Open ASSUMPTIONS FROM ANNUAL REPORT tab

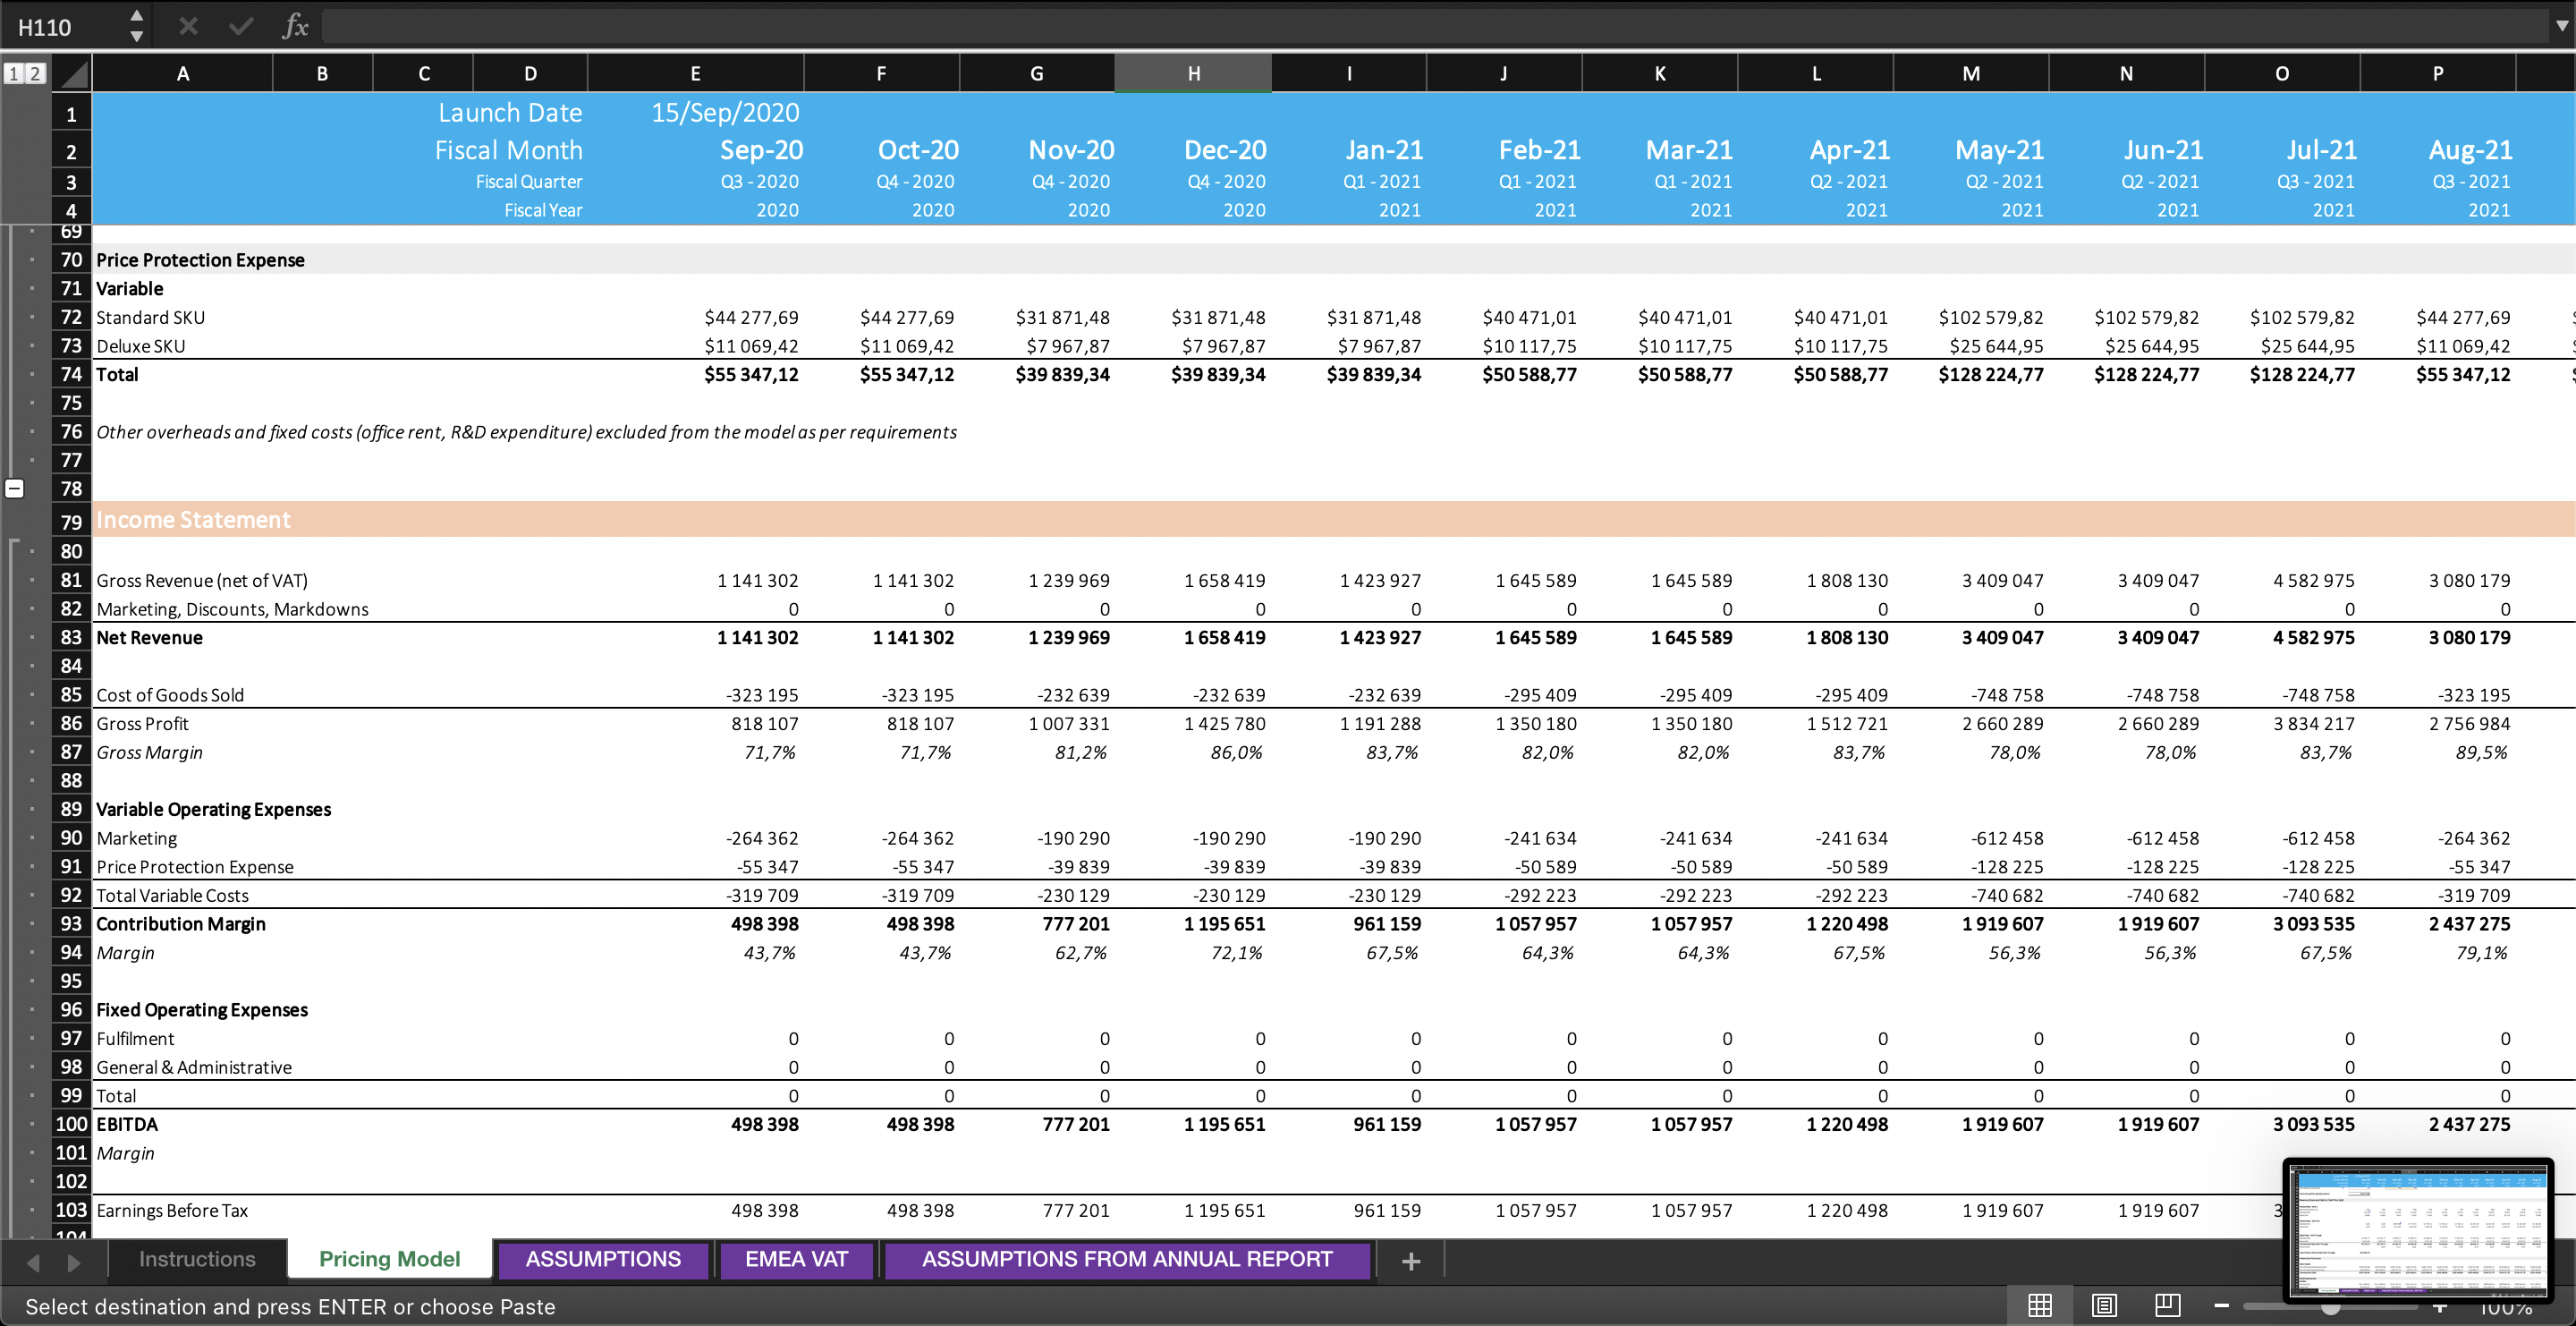coord(1127,1259)
